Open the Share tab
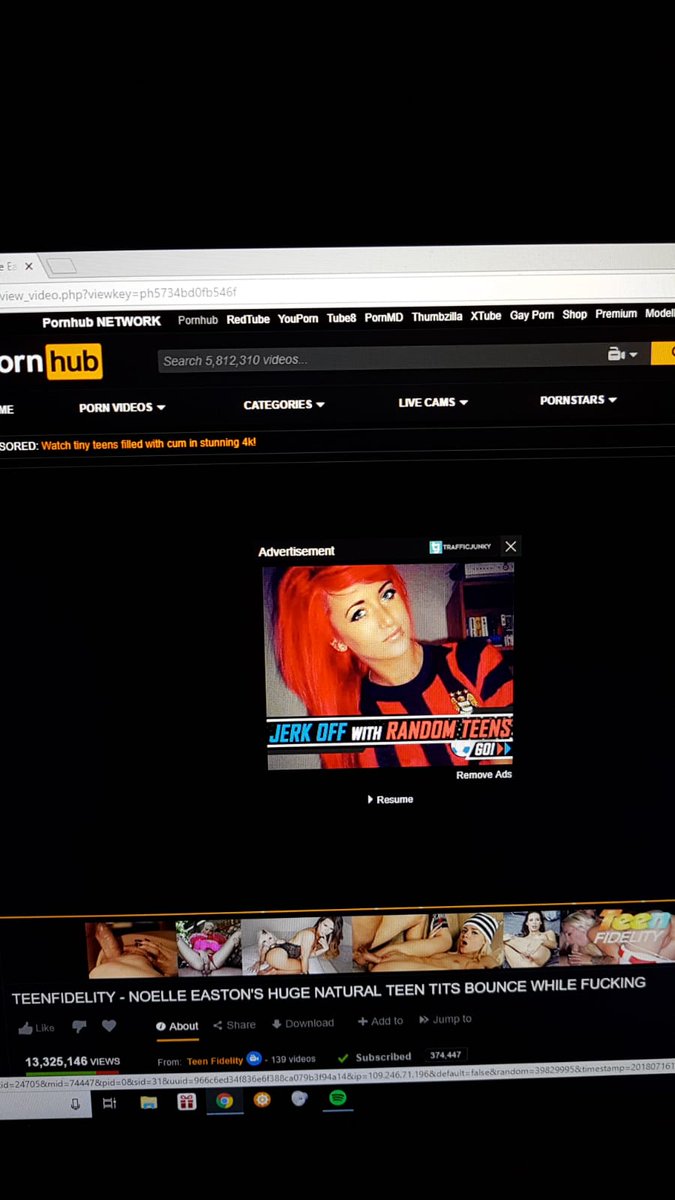Viewport: 675px width, 1200px height. tap(234, 1025)
